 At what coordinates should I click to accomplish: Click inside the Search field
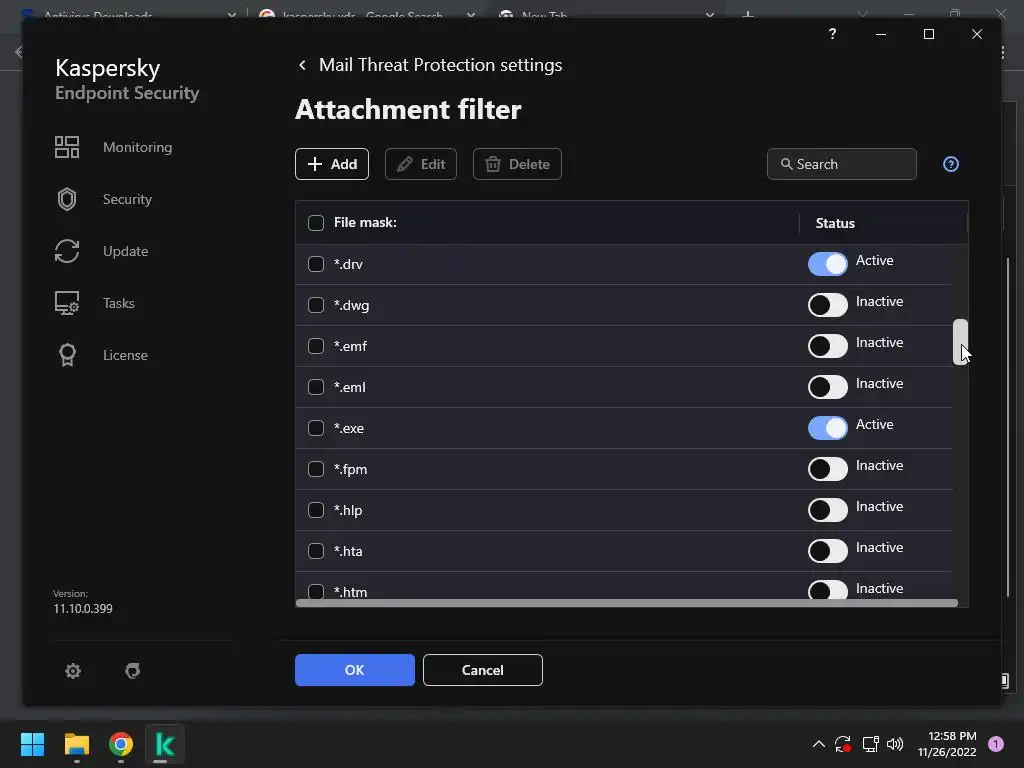(842, 164)
